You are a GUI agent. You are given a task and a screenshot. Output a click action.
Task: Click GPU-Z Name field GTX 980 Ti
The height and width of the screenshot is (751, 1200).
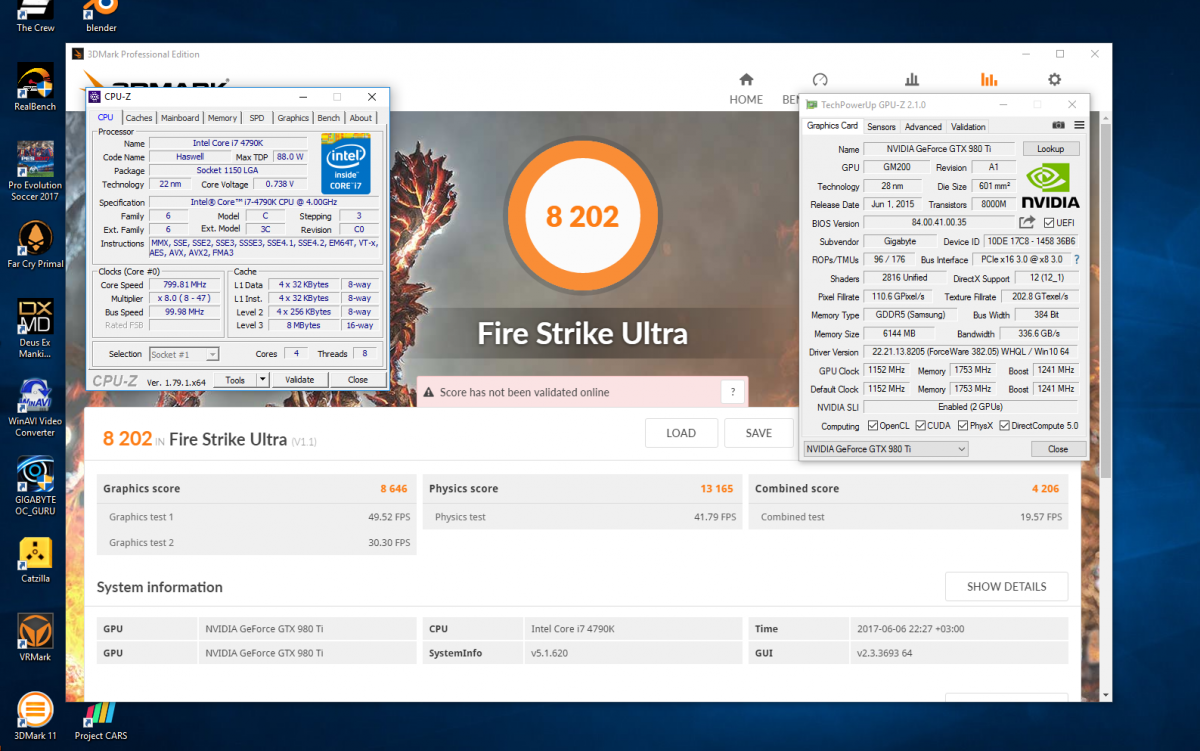[939, 149]
